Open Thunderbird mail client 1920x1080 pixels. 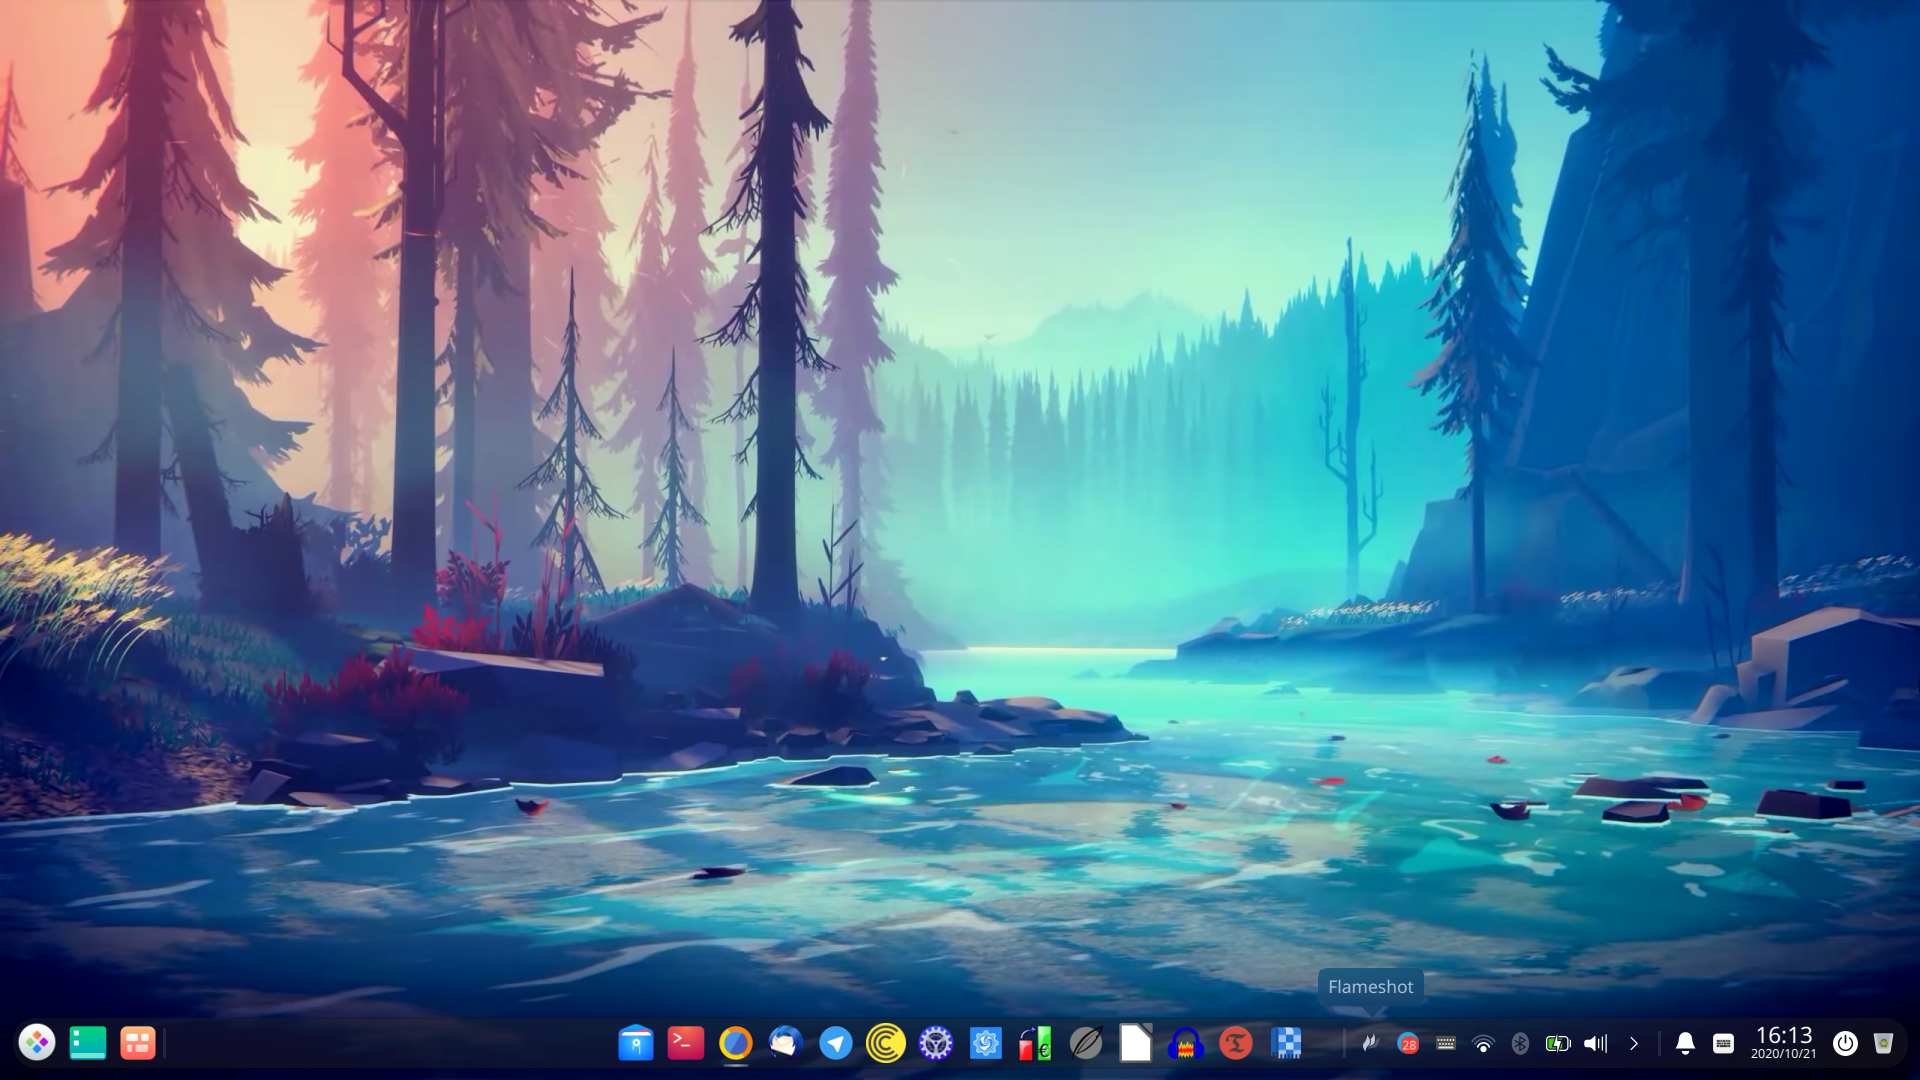click(x=786, y=1043)
